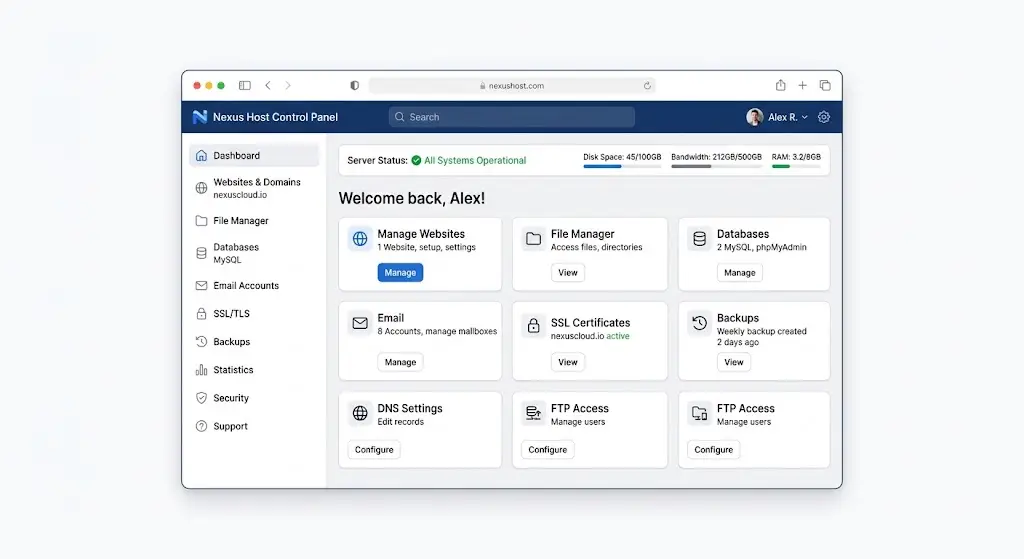Click Nexus Host Control Panel title
Screen dimensions: 1024x559
tap(275, 117)
